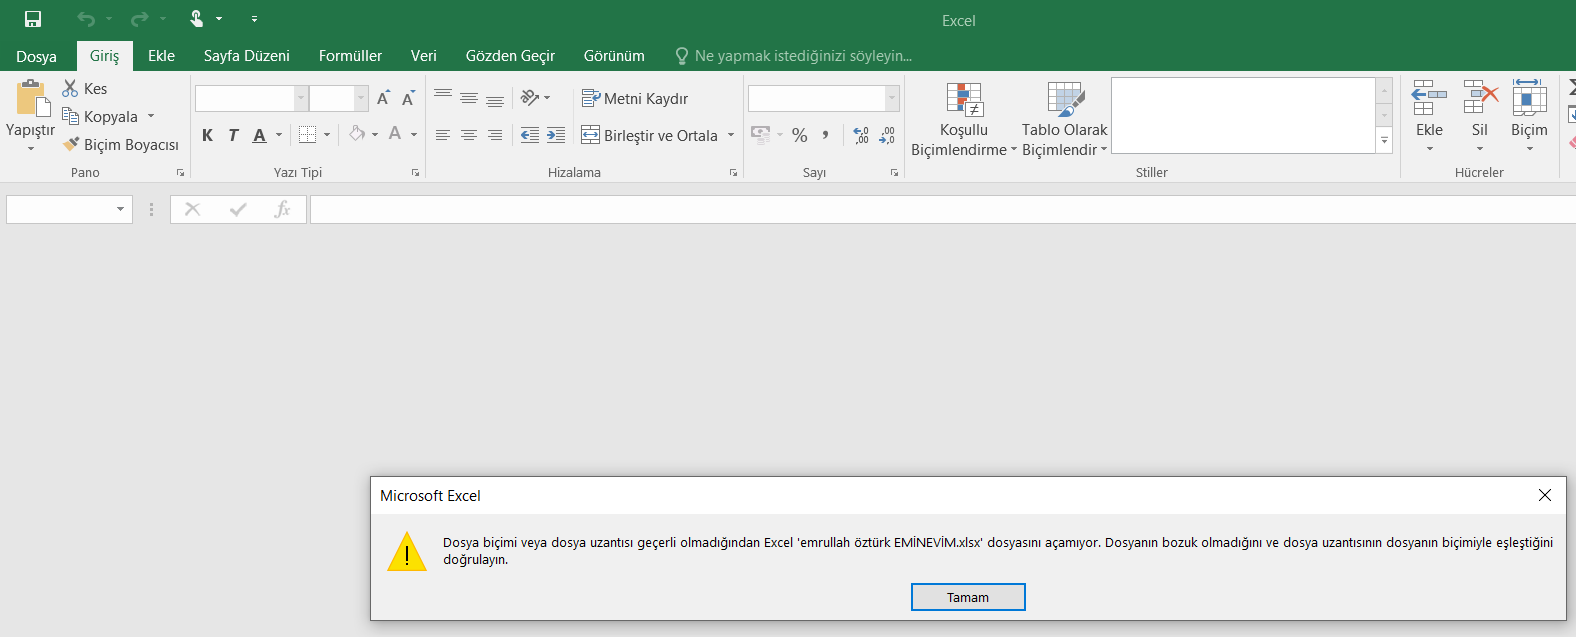Screen dimensions: 1576x637
Task: Decrease font size icon
Action: point(408,98)
